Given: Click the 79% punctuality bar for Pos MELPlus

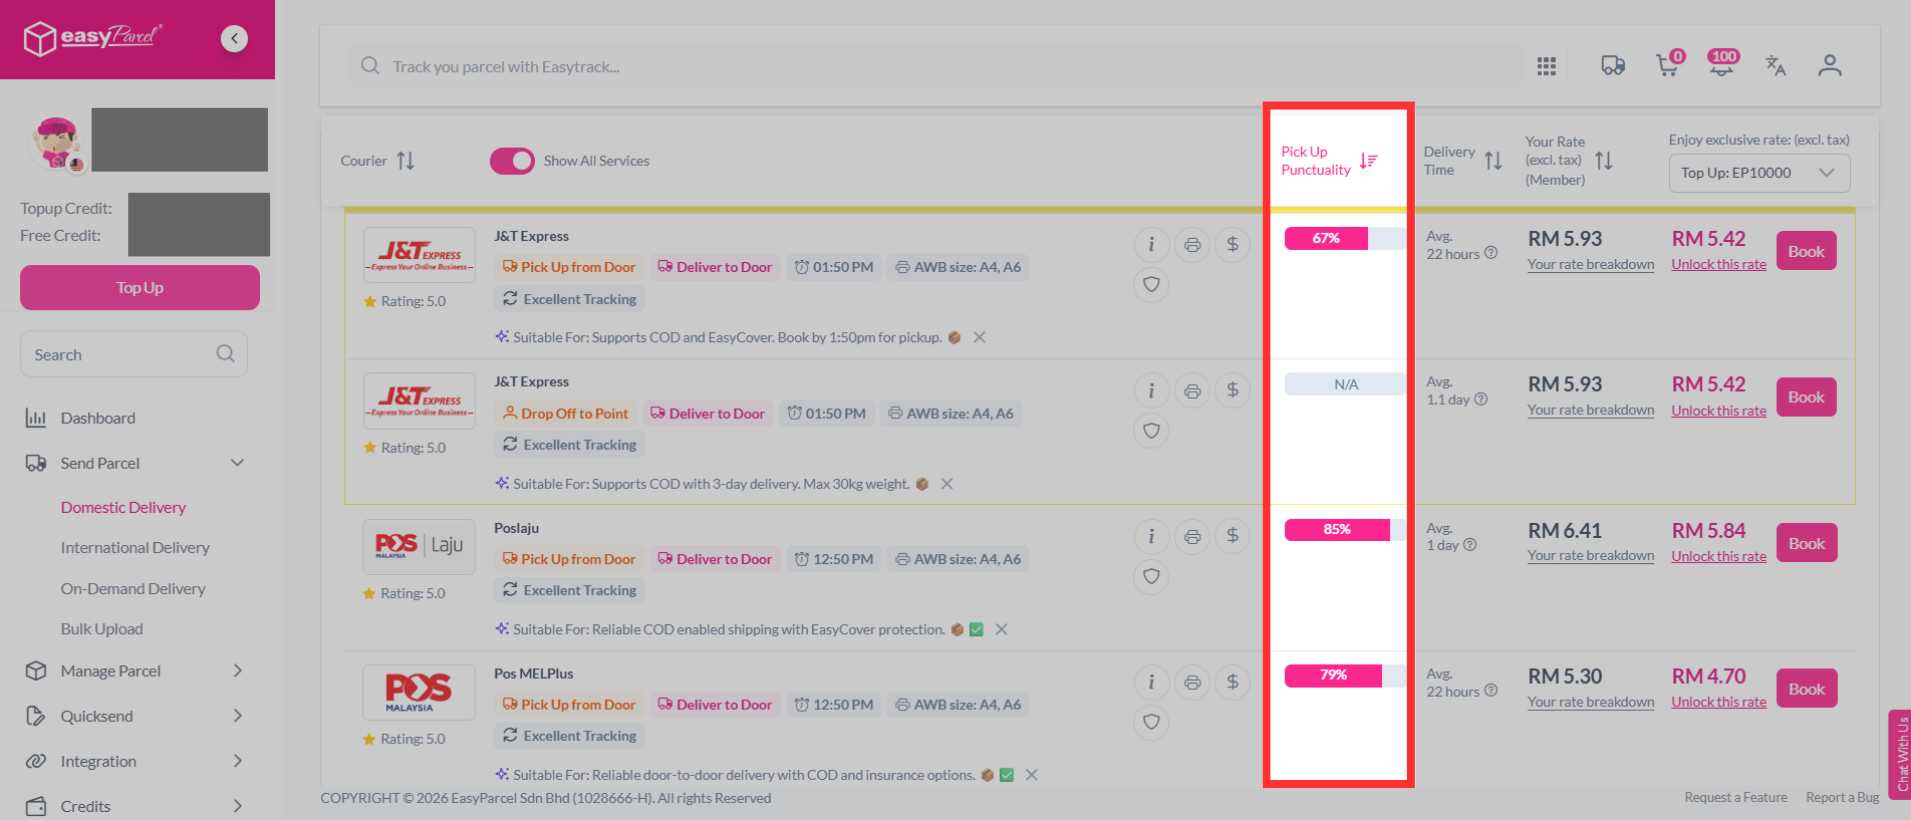Looking at the screenshot, I should tap(1345, 676).
